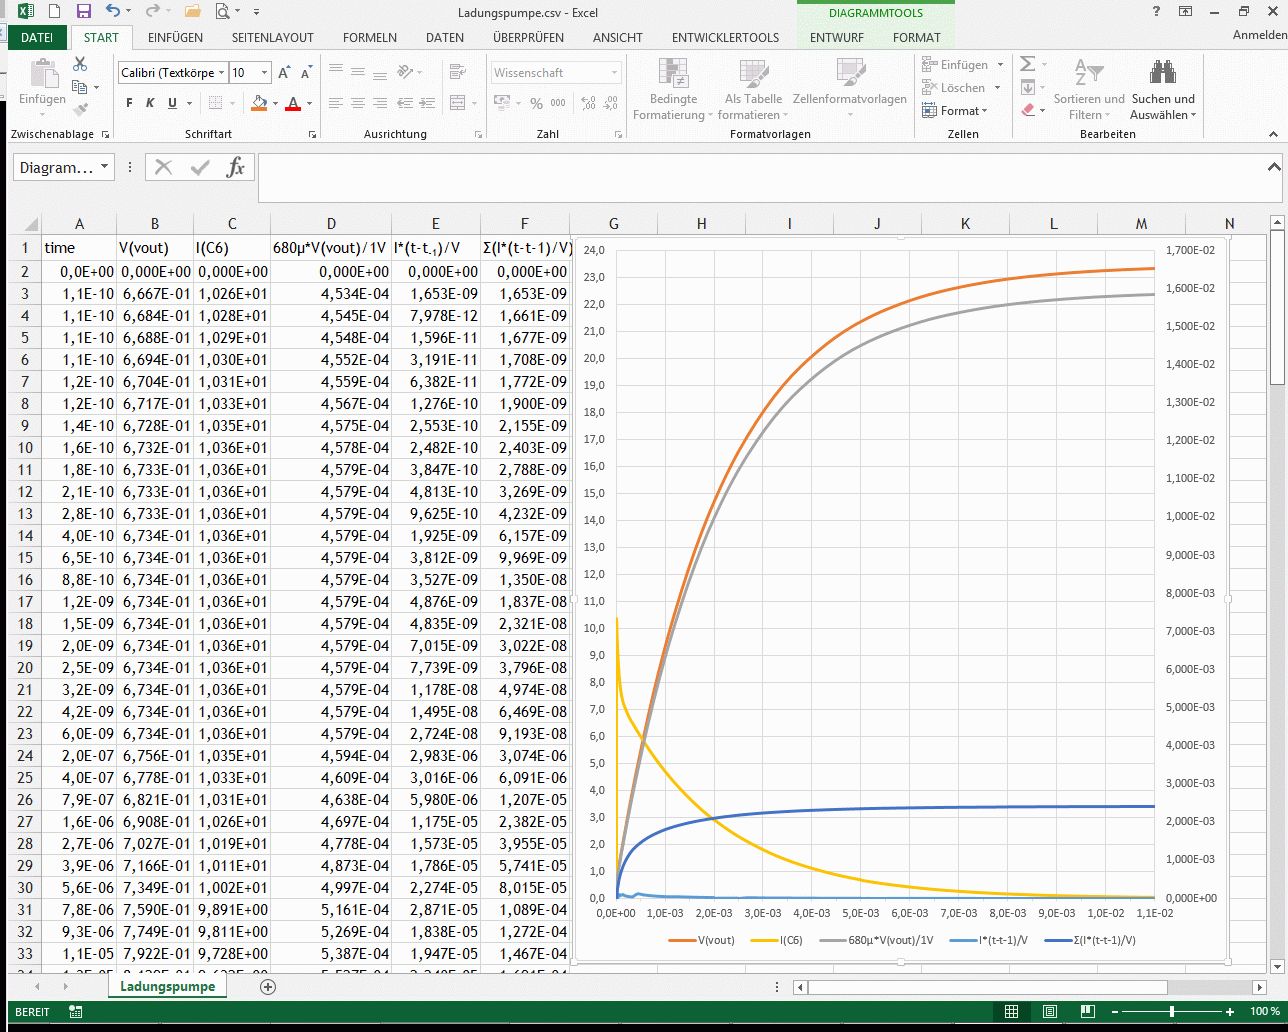Switch to the ÜBERPRÜFEN tab
This screenshot has width=1288, height=1032.
528,38
